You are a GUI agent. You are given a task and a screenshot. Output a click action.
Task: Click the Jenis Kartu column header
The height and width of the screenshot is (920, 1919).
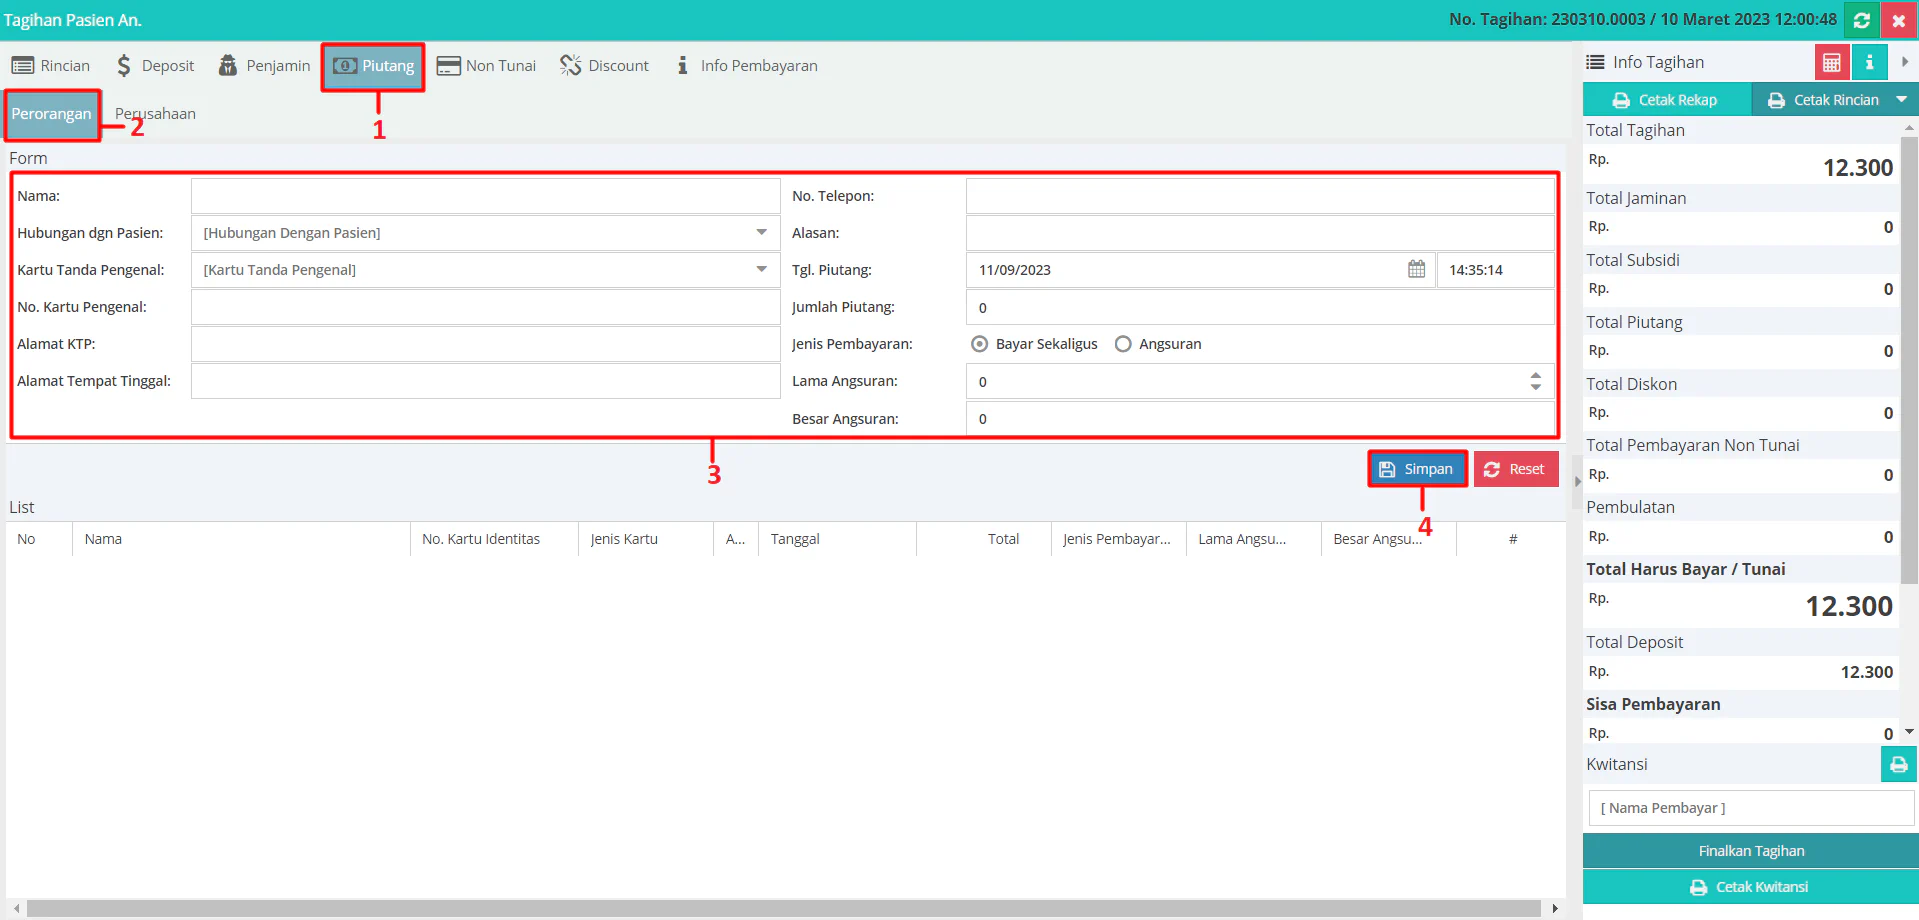pyautogui.click(x=646, y=539)
